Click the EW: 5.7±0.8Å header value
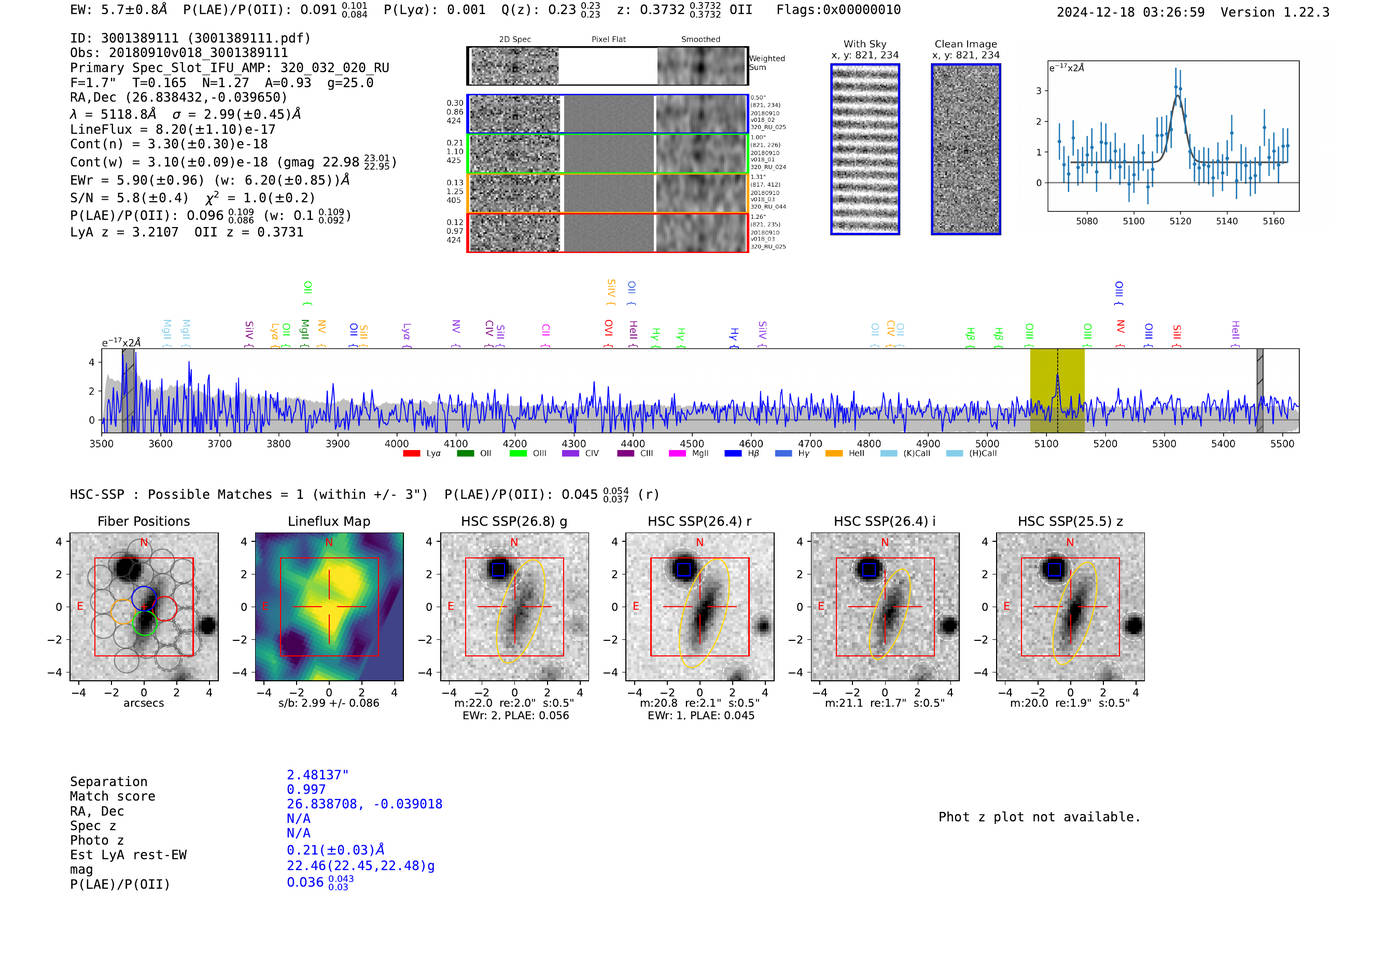The width and height of the screenshot is (1400, 953). (119, 10)
